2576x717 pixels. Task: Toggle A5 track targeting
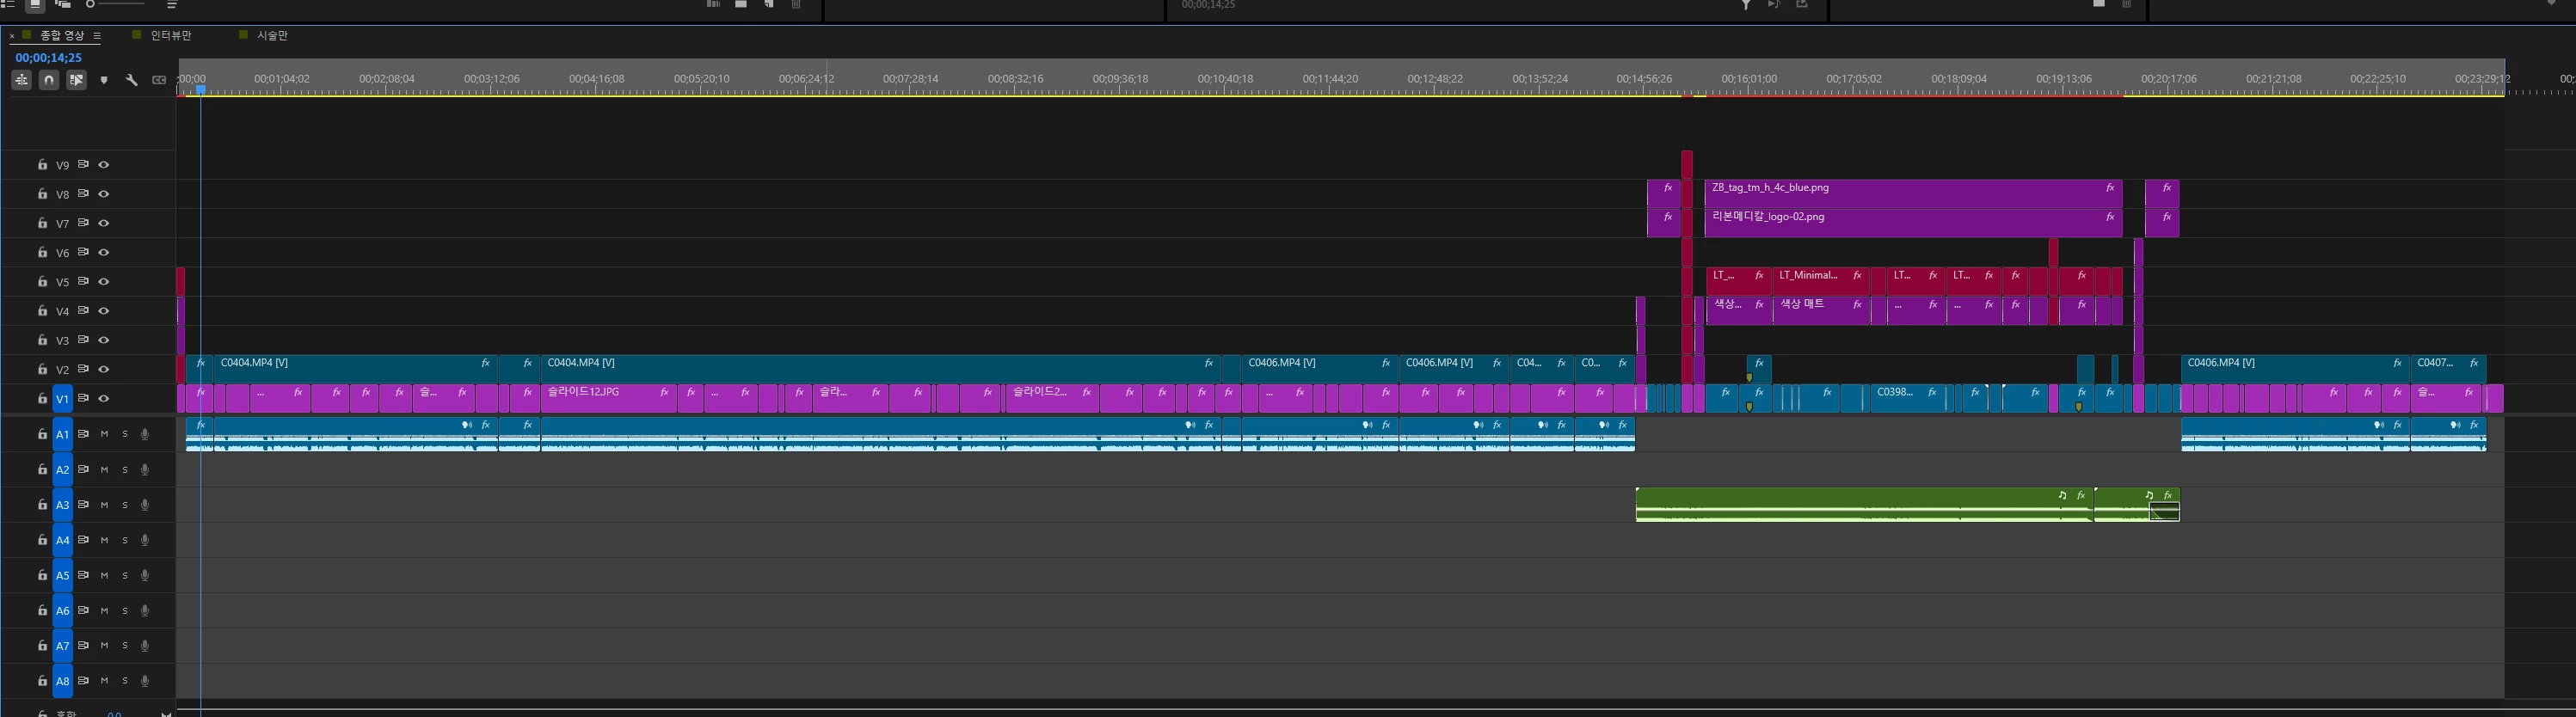pos(62,575)
